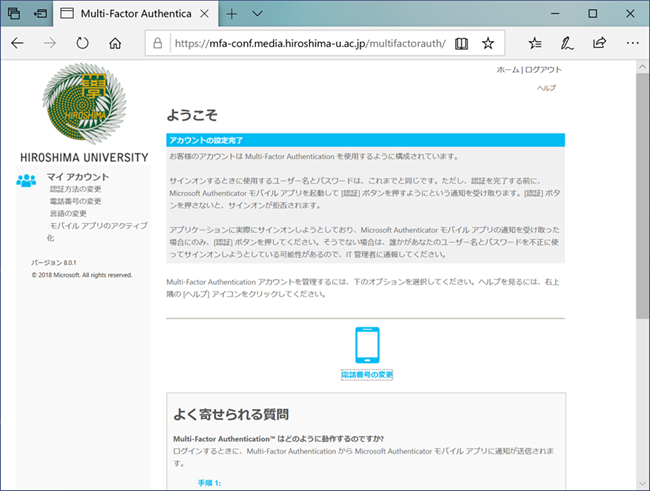650x491 pixels.
Task: Click the マイ アカウント heading
Action: (x=78, y=177)
